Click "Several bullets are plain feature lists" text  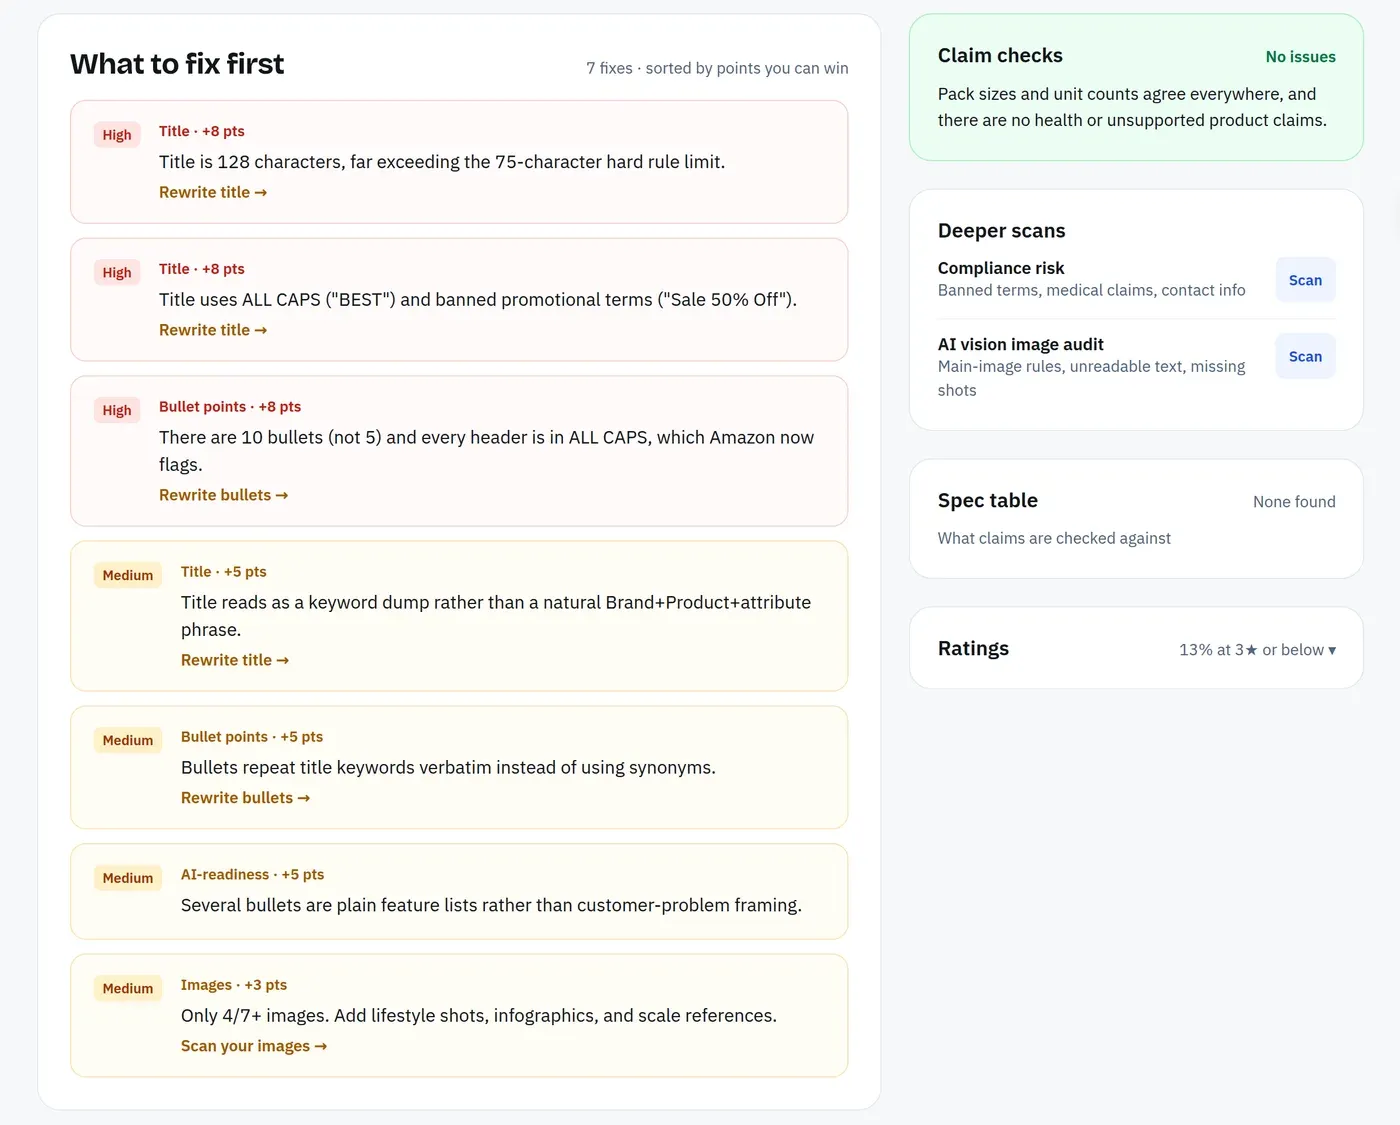[491, 906]
